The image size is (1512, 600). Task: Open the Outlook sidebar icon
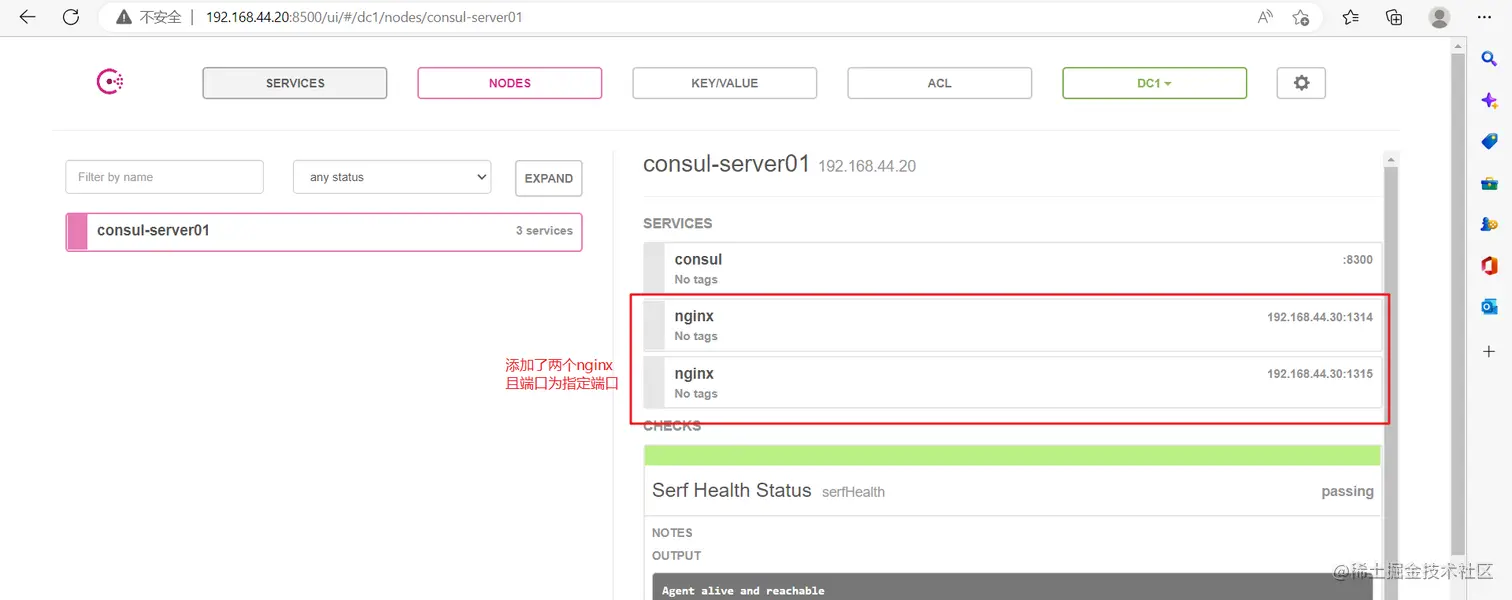point(1489,307)
